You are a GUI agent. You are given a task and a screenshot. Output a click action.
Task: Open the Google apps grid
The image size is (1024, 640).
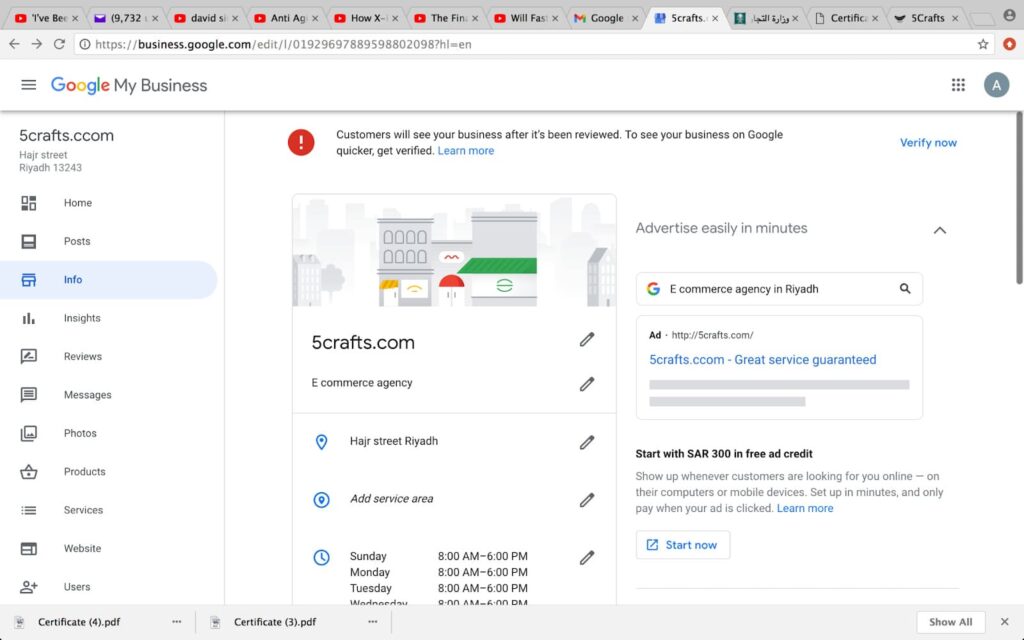coord(958,85)
